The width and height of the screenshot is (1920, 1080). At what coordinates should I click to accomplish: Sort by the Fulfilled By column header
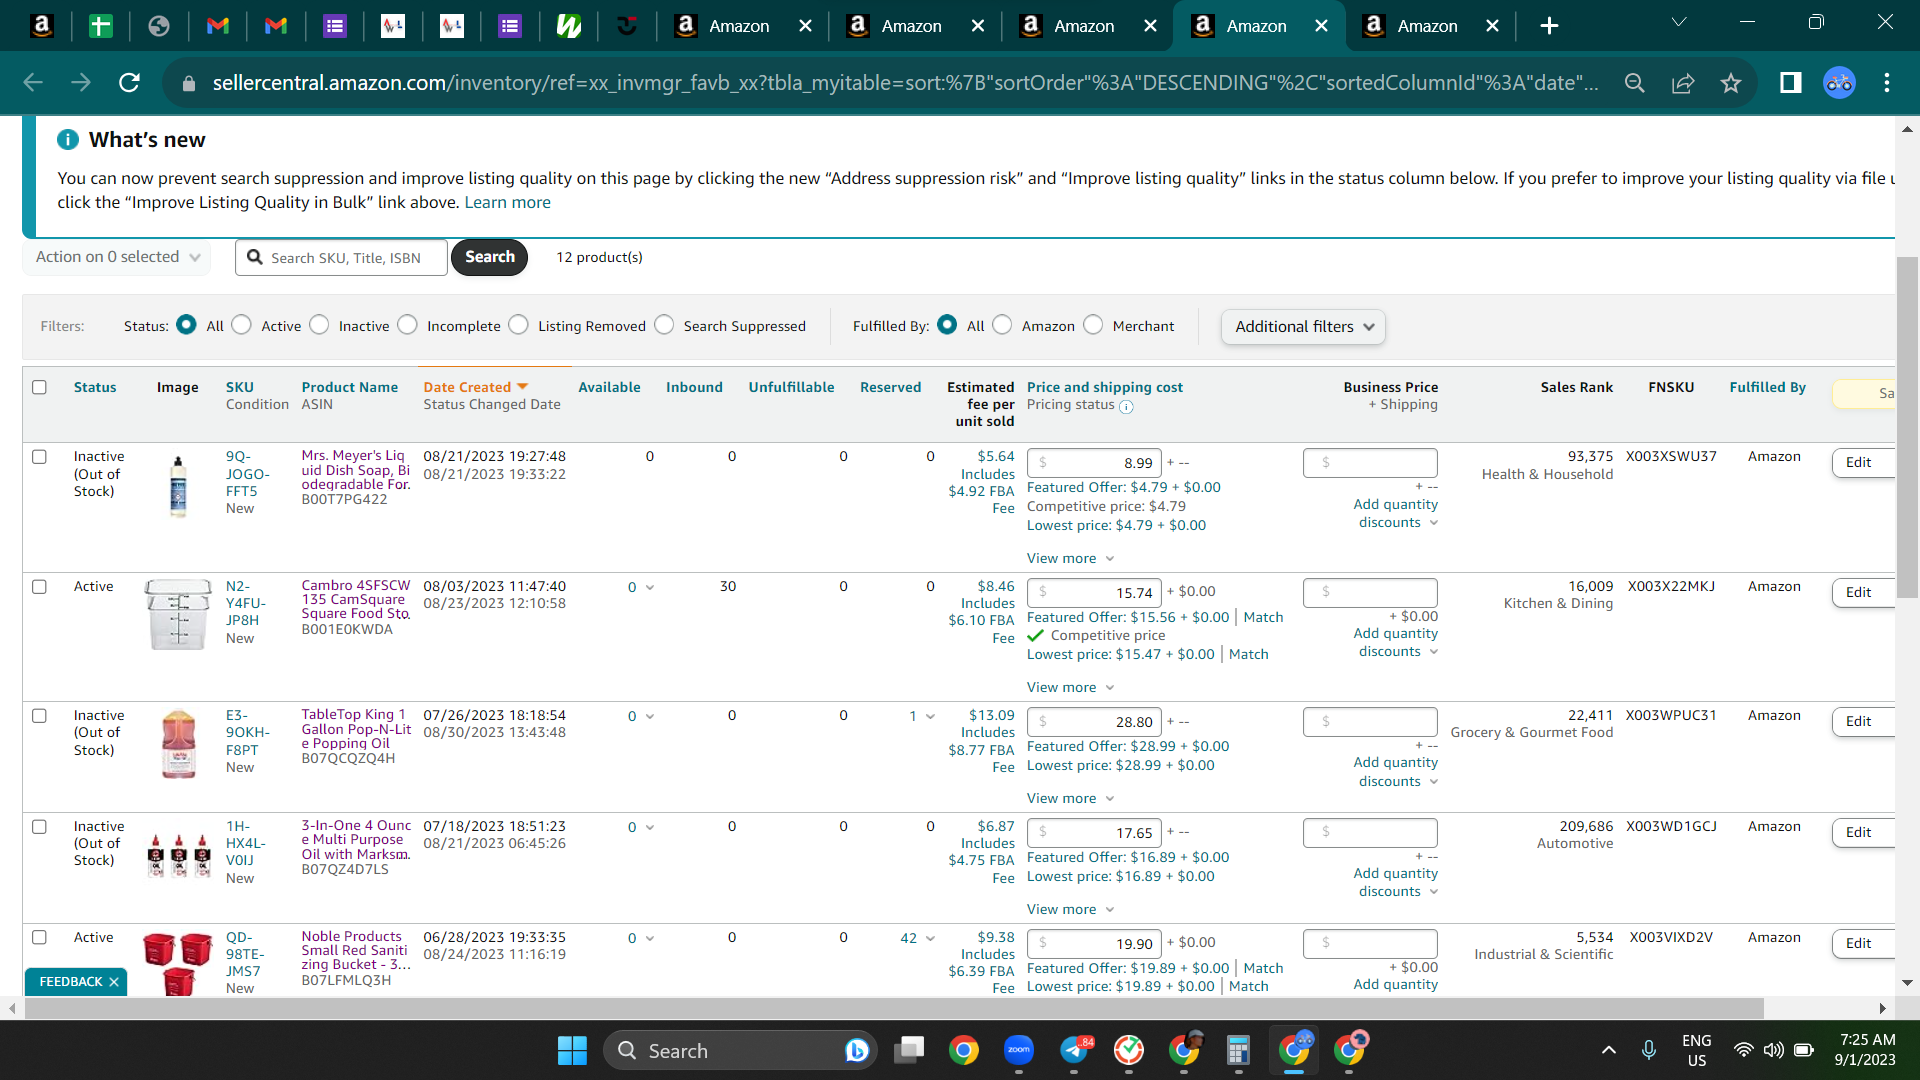[1767, 387]
